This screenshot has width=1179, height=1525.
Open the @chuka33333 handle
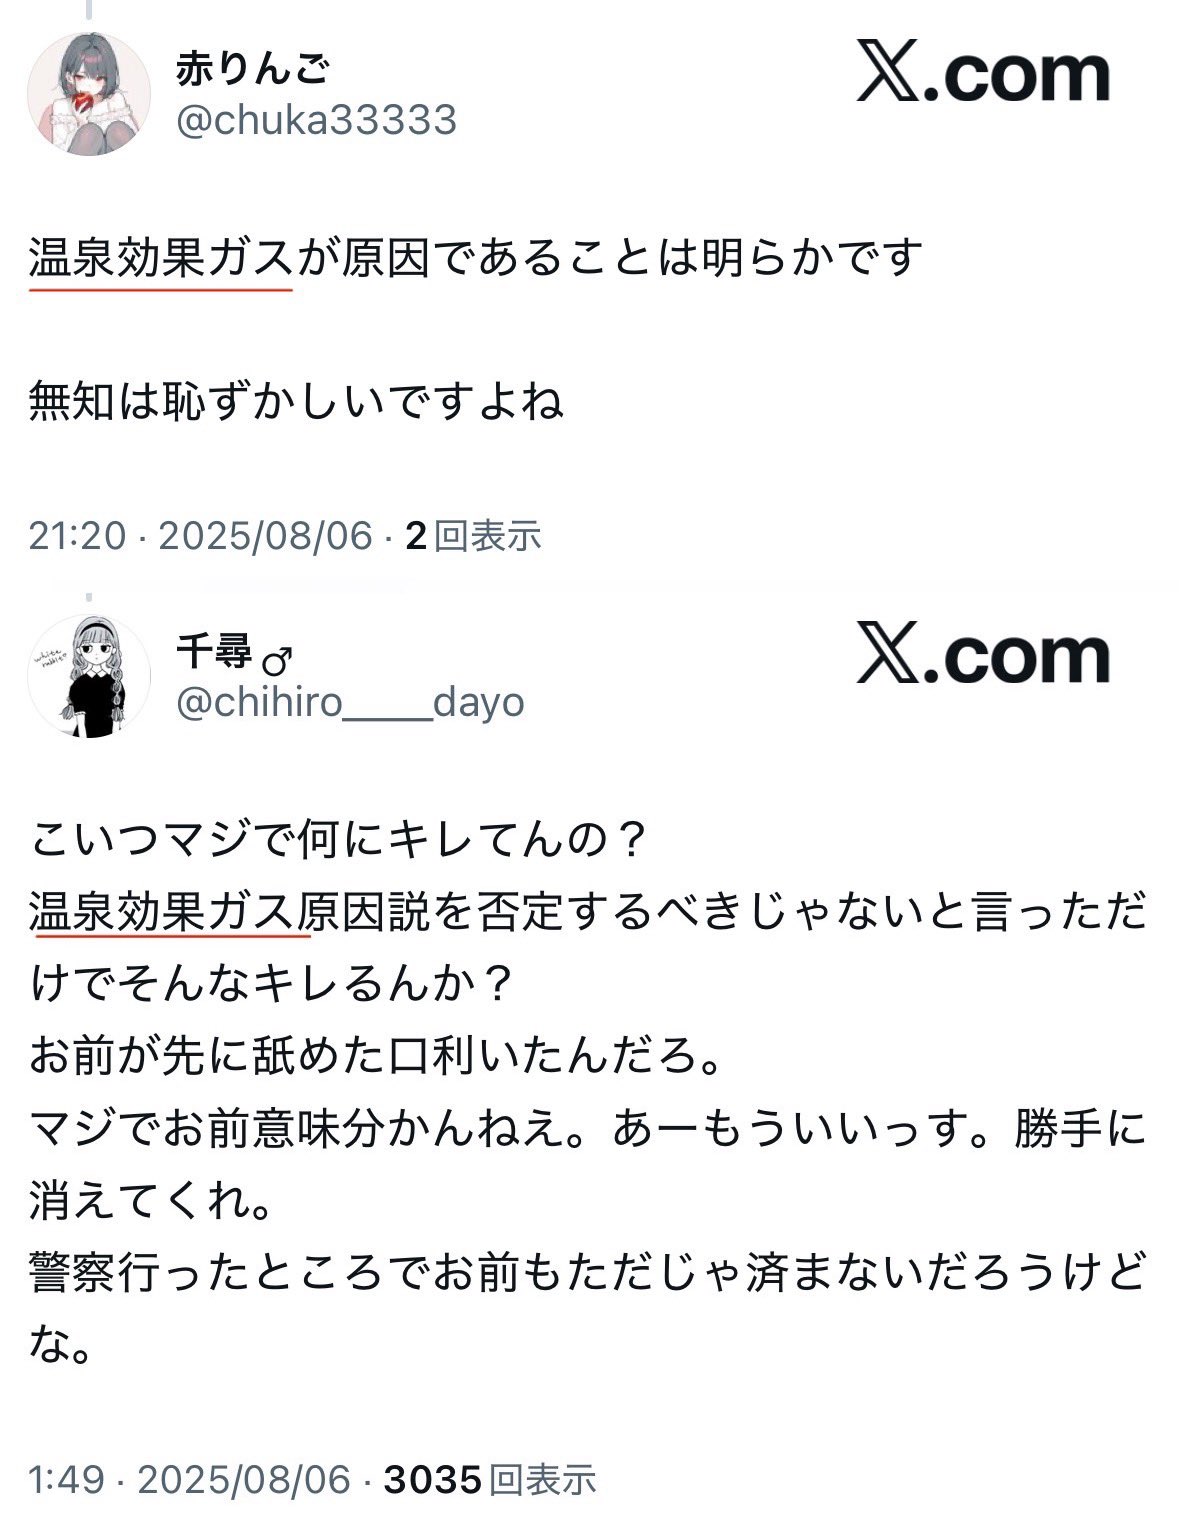(316, 120)
